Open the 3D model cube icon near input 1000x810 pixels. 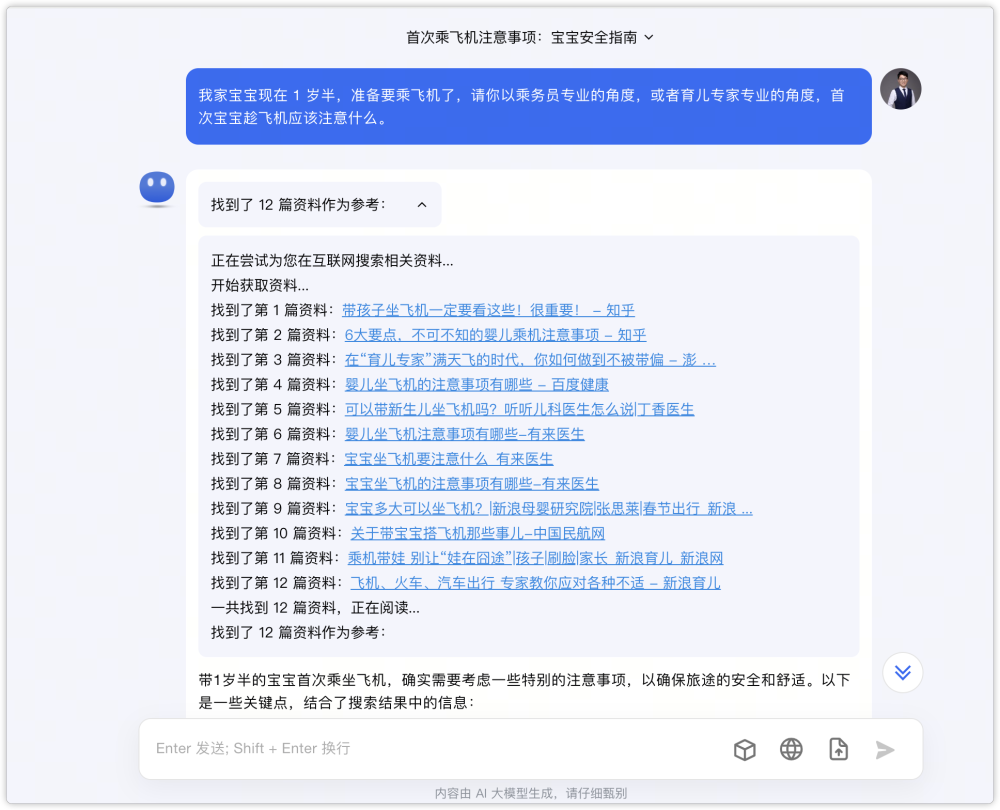pyautogui.click(x=744, y=749)
